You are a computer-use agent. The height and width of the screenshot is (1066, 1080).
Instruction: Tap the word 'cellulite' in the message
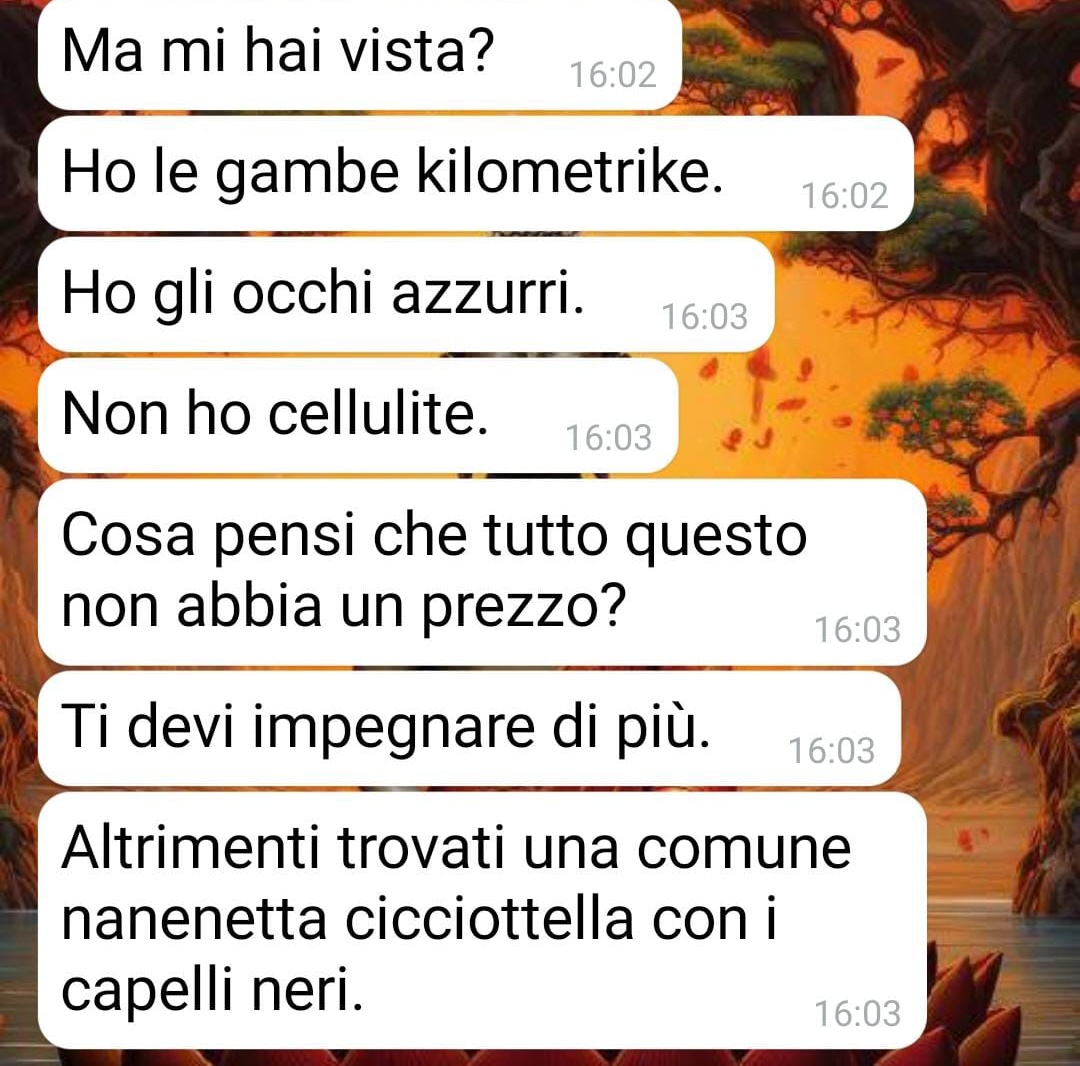tap(378, 414)
